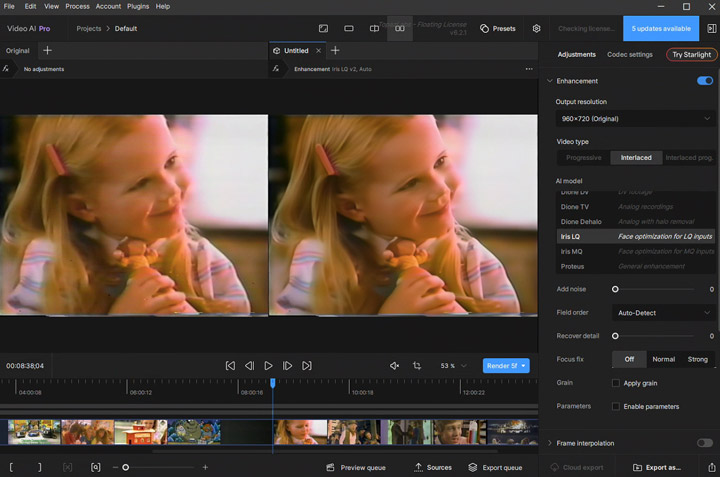Open the File menu
This screenshot has height=477, width=720.
tap(9, 6)
